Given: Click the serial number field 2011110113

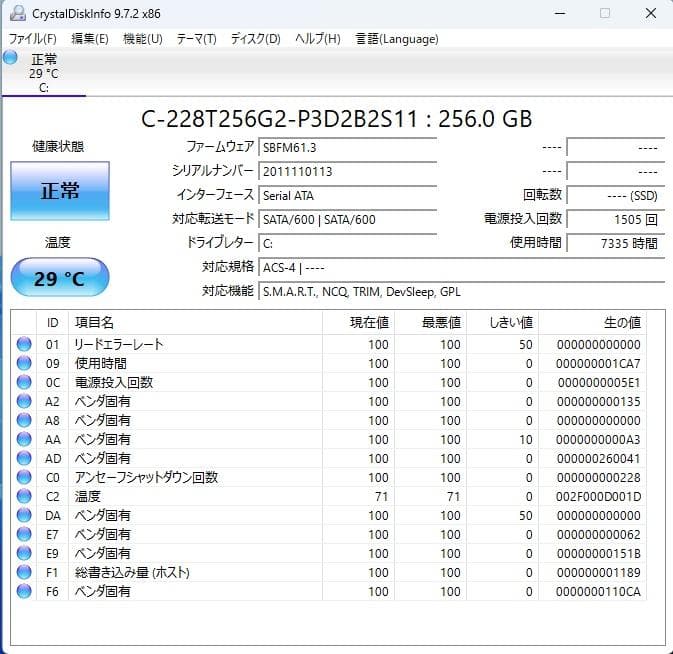Looking at the screenshot, I should 348,172.
